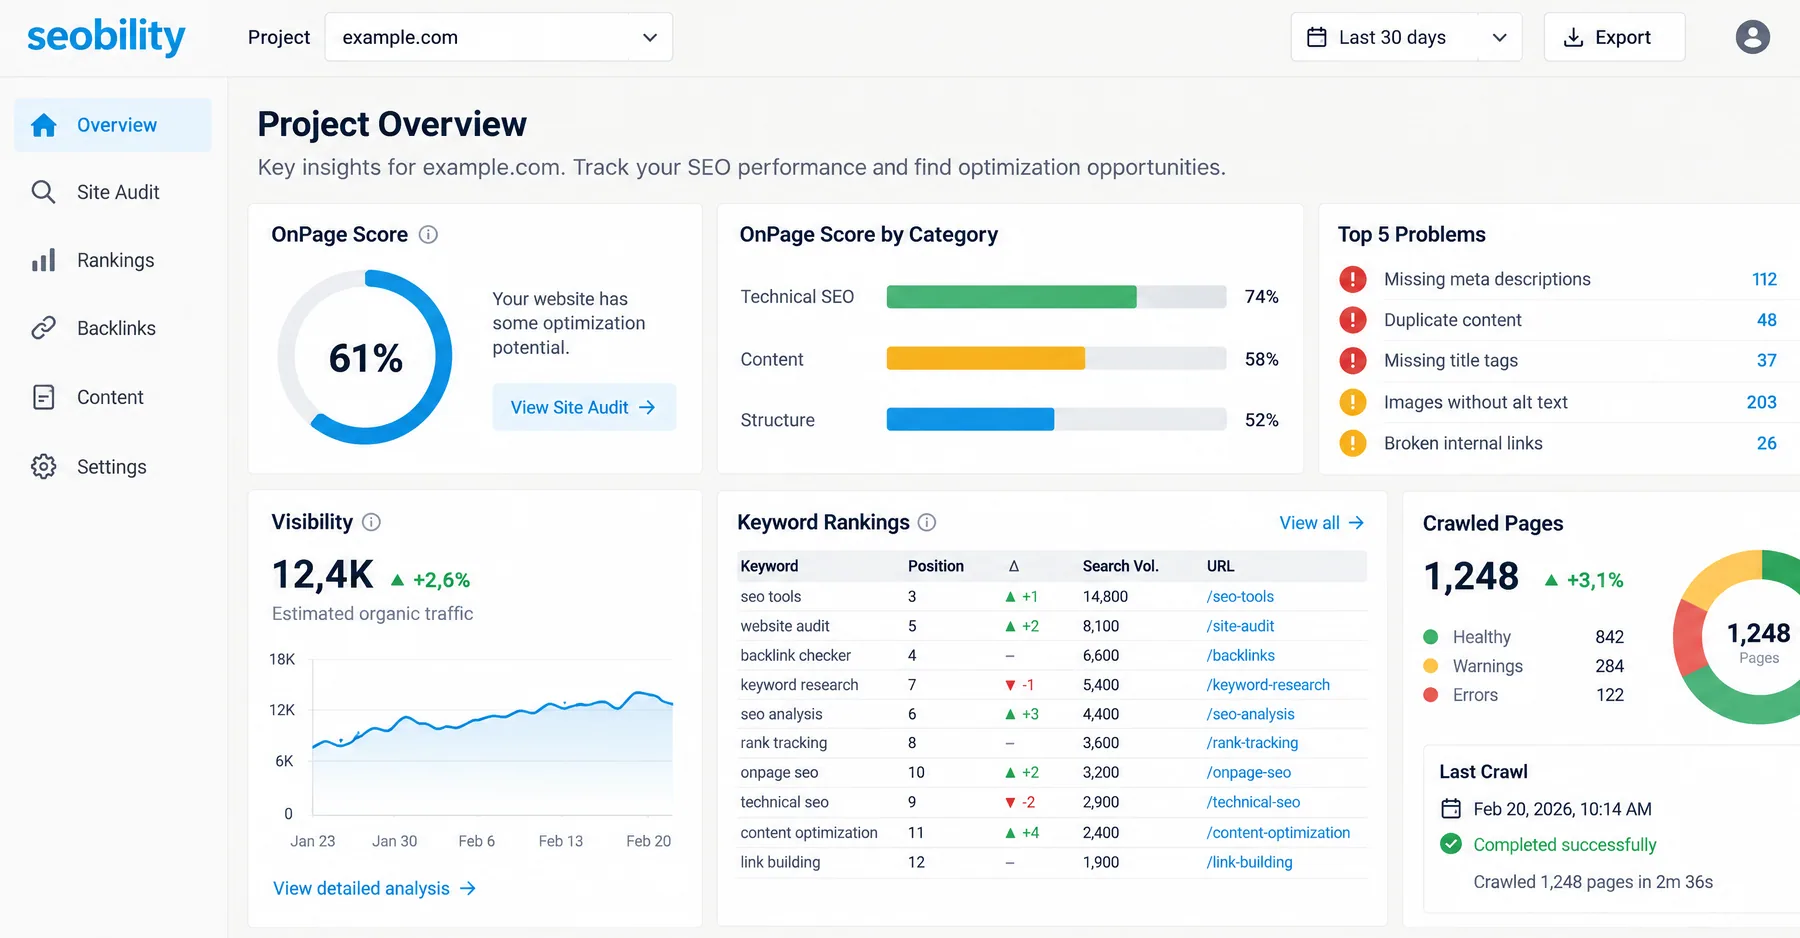Viewport: 1800px width, 938px height.
Task: Click the calendar icon next to Last Crawl date
Action: [1450, 809]
